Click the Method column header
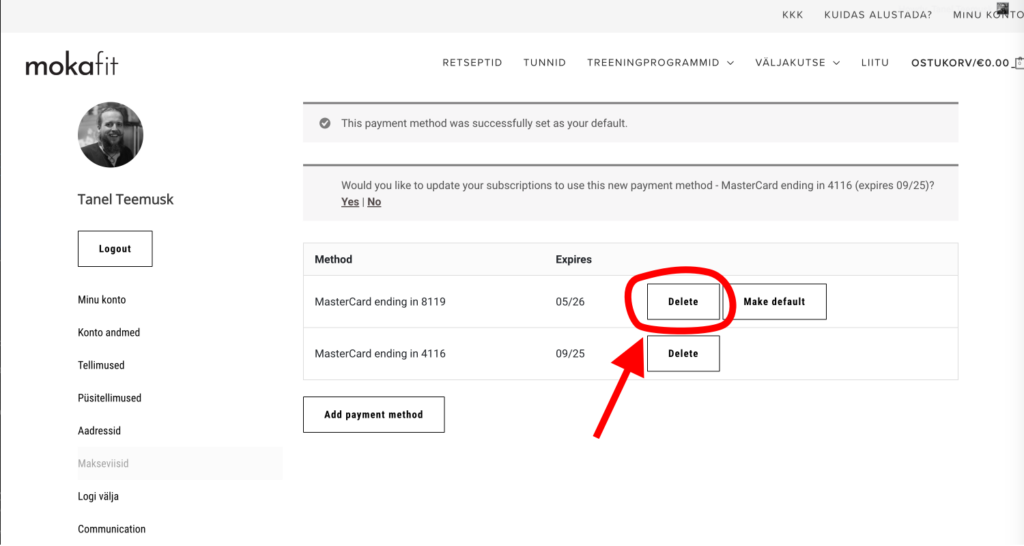1024x546 pixels. pyautogui.click(x=333, y=259)
